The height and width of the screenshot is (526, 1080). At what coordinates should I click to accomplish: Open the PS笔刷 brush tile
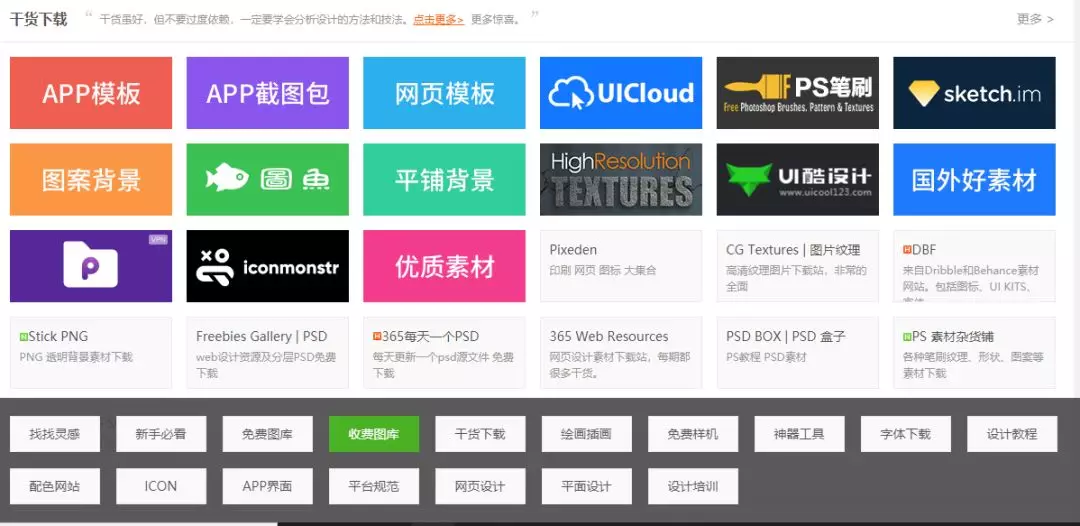(798, 93)
